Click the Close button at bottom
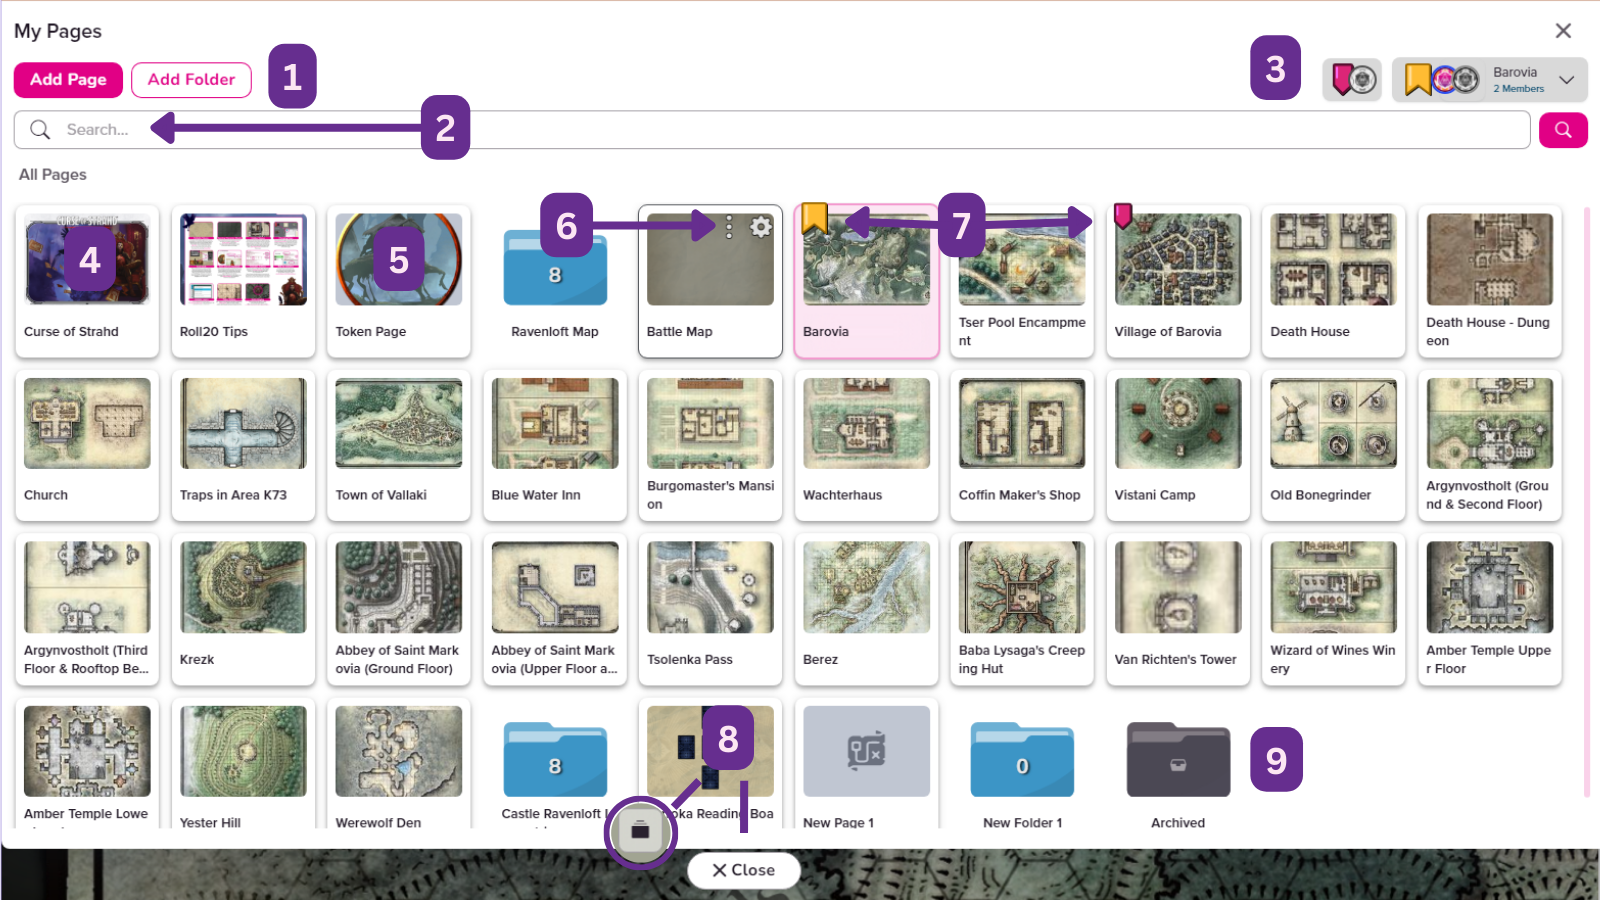Screen dimensions: 1600x900 [x=743, y=870]
